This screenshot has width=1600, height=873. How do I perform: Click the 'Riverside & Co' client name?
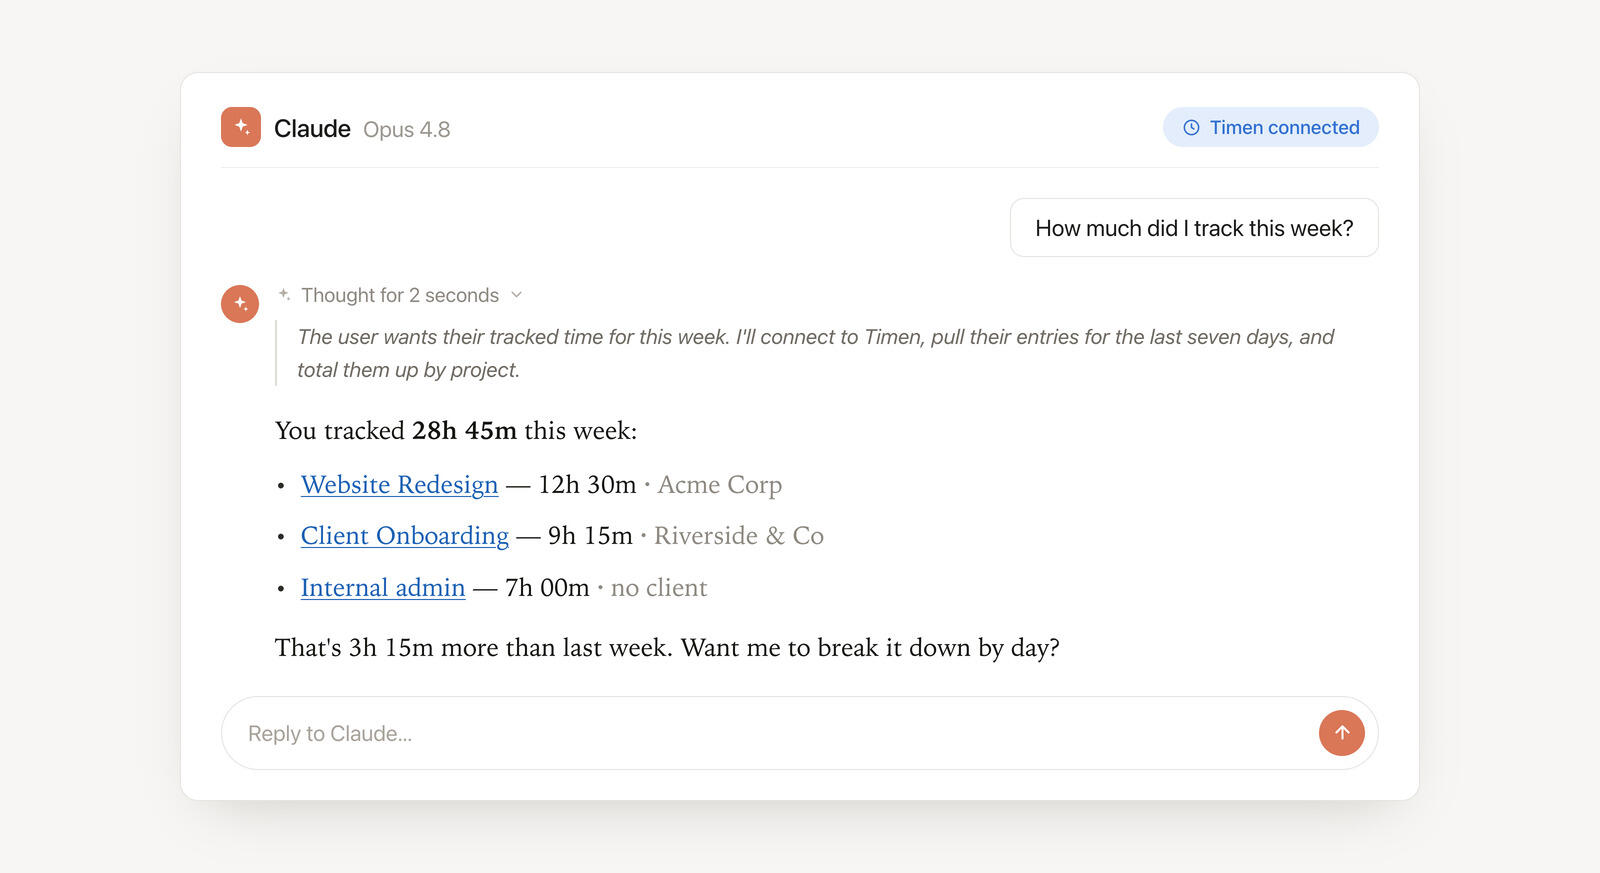click(x=739, y=536)
